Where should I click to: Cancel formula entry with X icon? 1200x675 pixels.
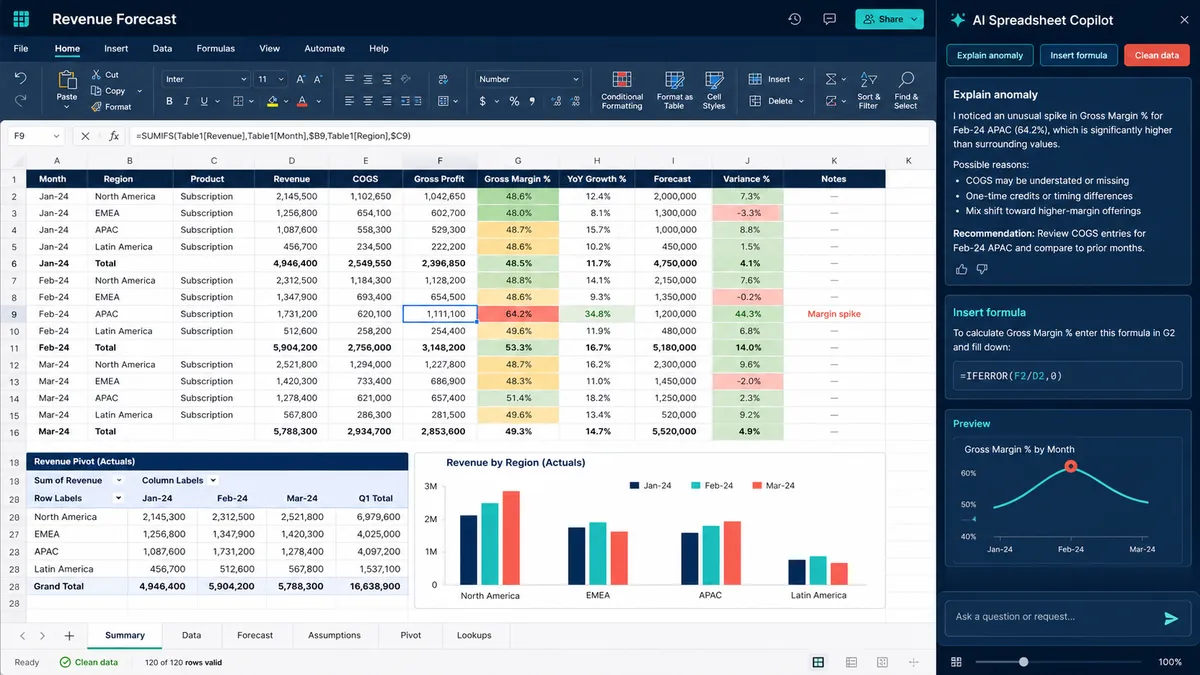click(85, 136)
